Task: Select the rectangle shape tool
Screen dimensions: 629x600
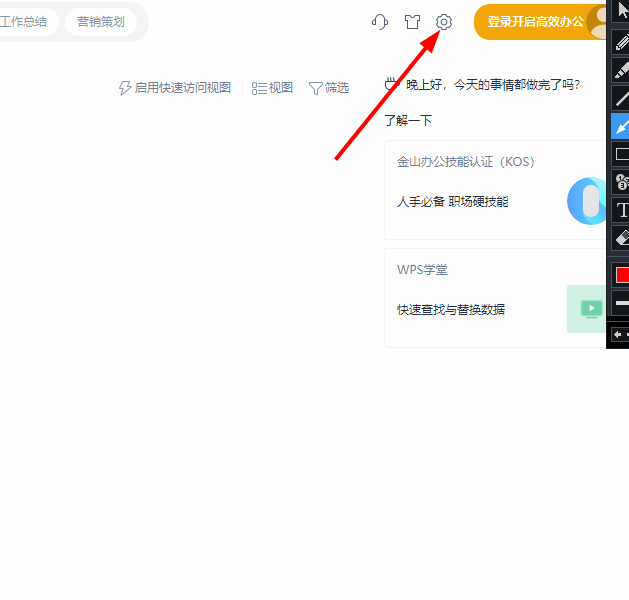Action: [x=621, y=154]
